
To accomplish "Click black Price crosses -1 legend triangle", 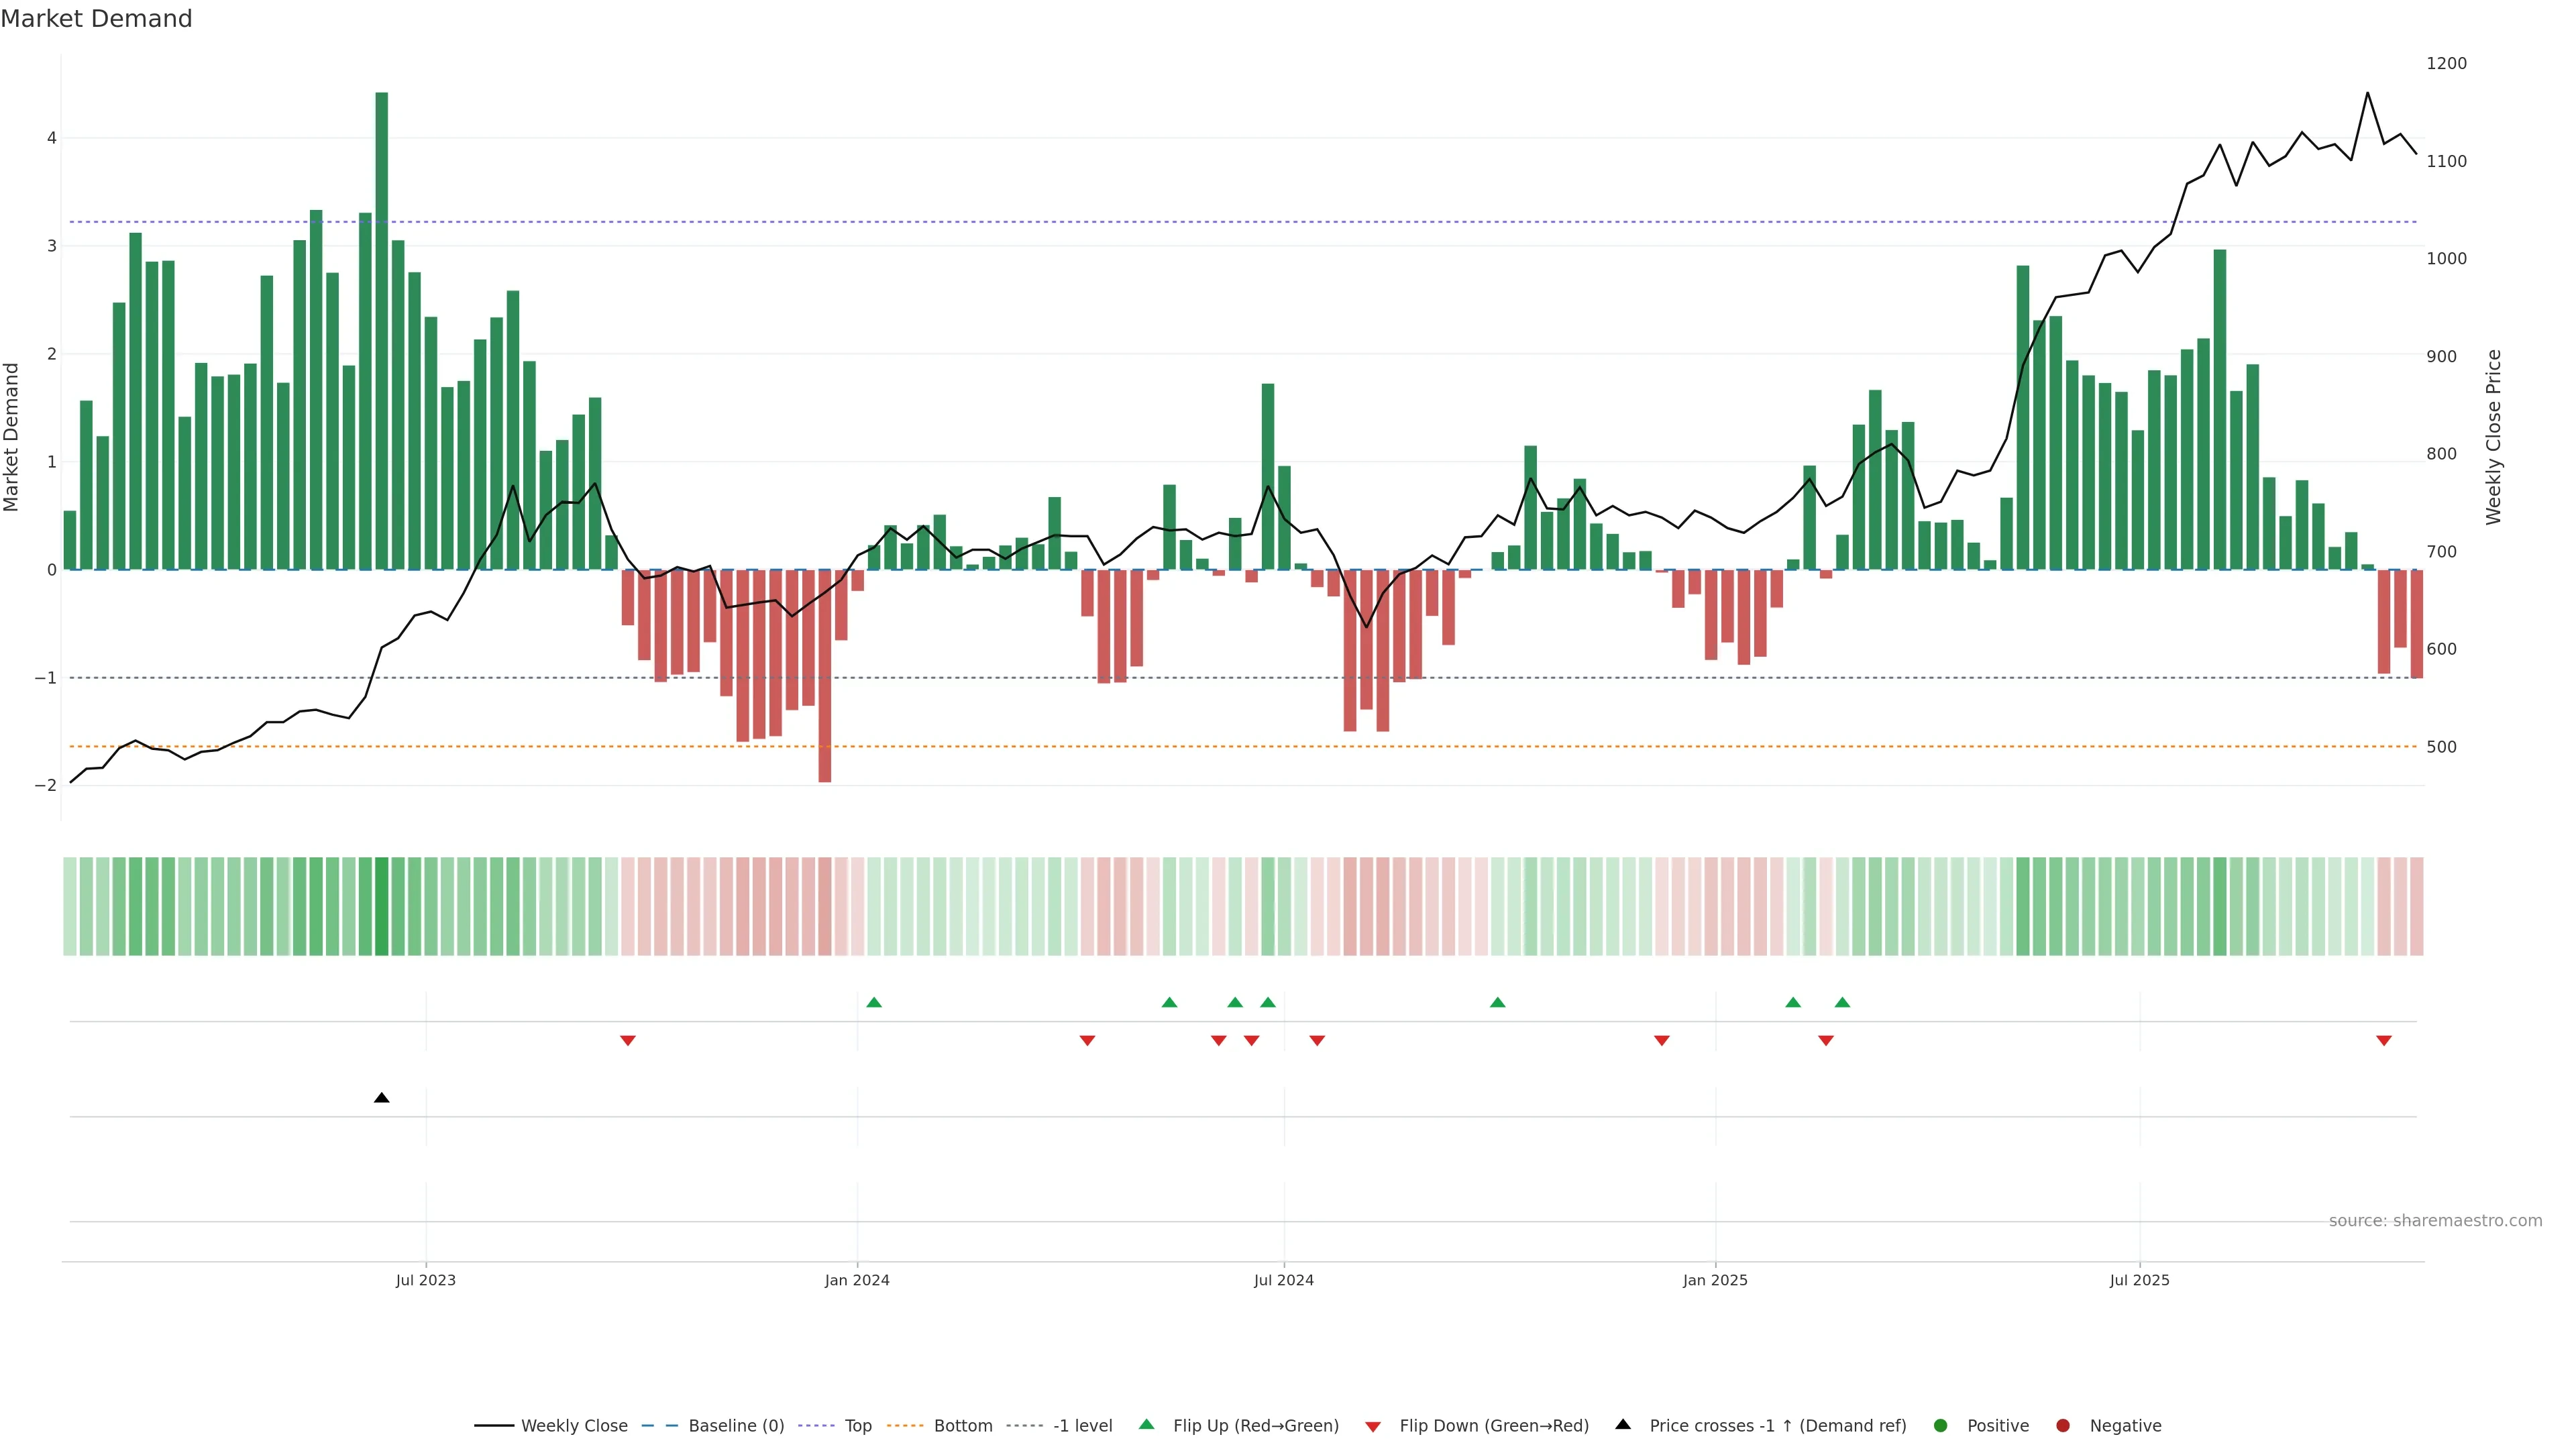I will point(1623,1425).
